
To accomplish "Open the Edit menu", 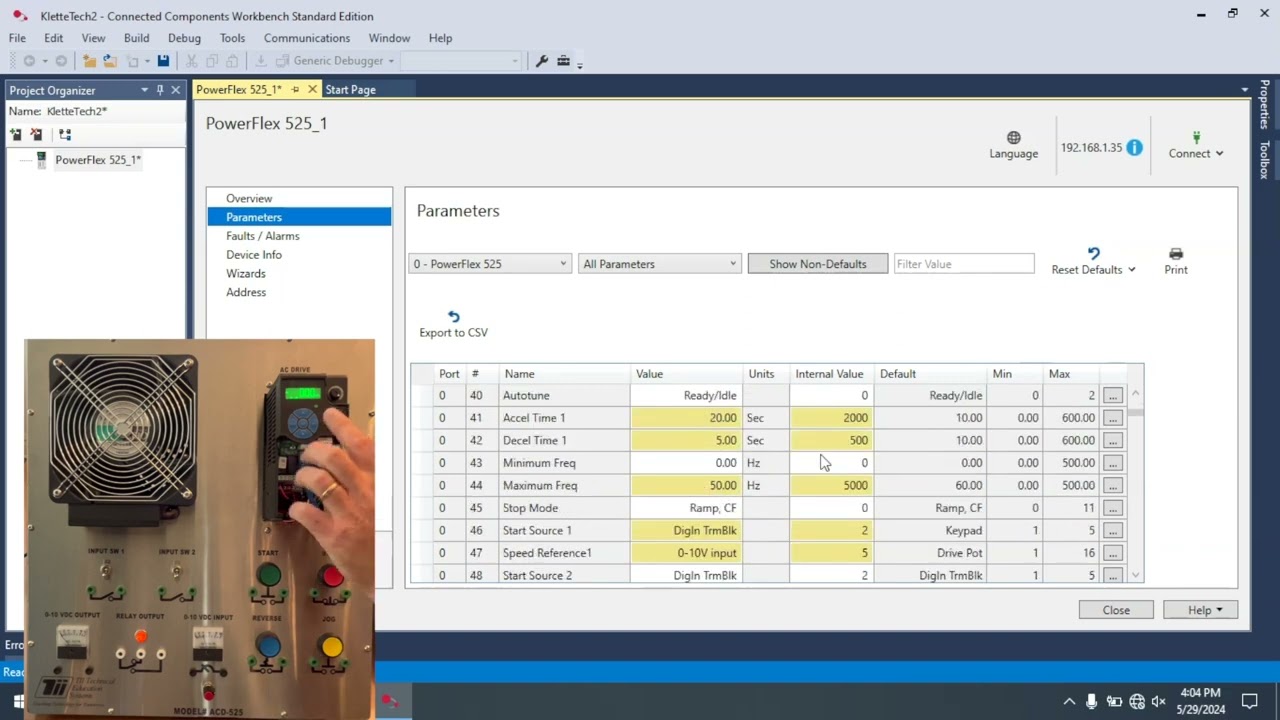I will click(x=53, y=38).
